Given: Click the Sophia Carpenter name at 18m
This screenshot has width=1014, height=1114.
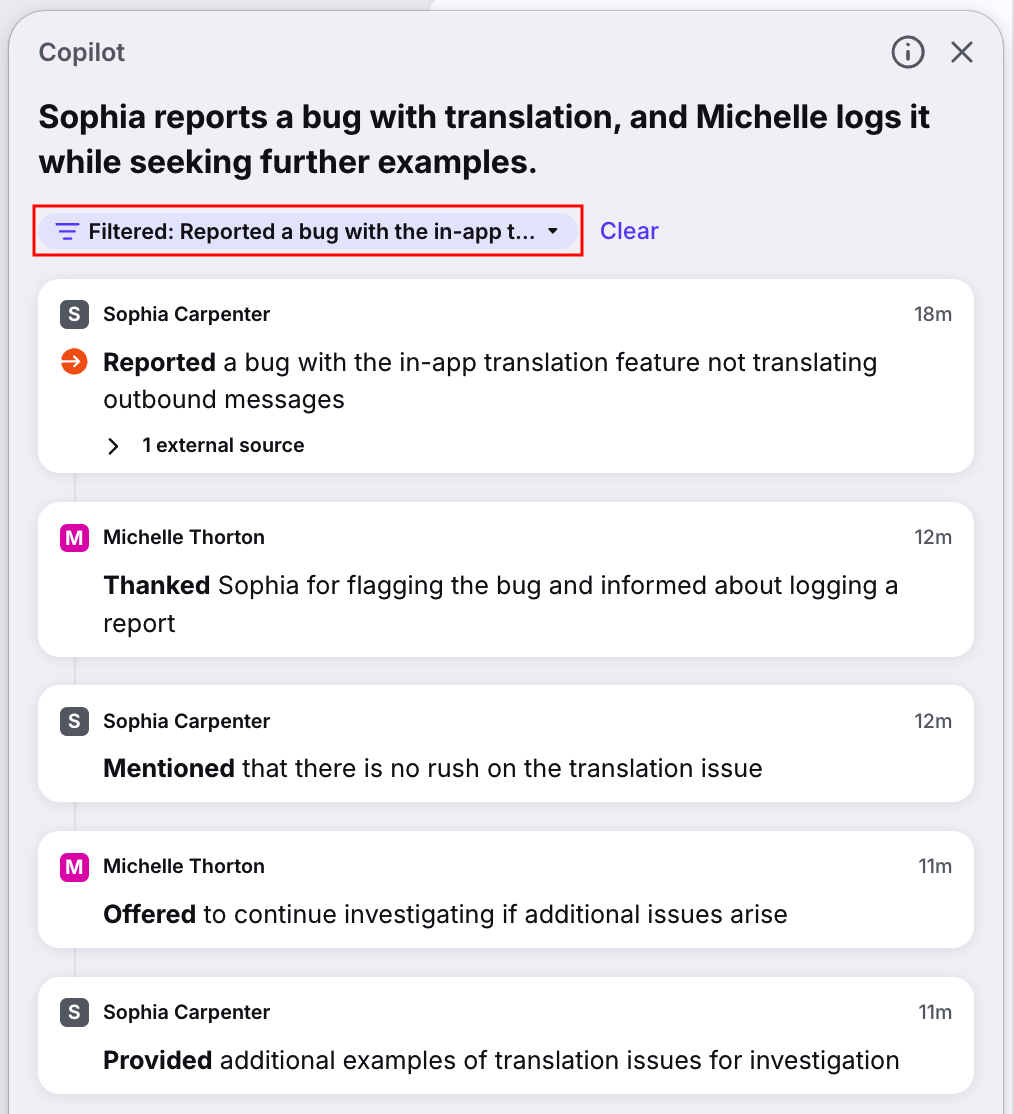Looking at the screenshot, I should [187, 314].
